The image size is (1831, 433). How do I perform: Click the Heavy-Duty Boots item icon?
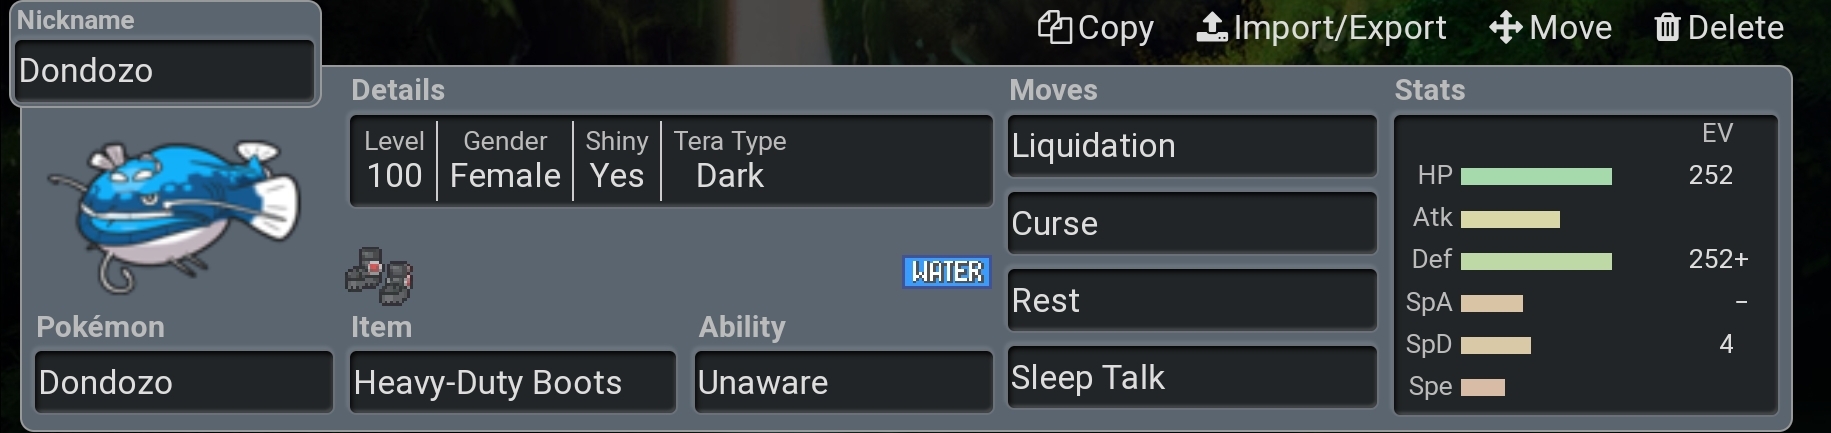379,275
